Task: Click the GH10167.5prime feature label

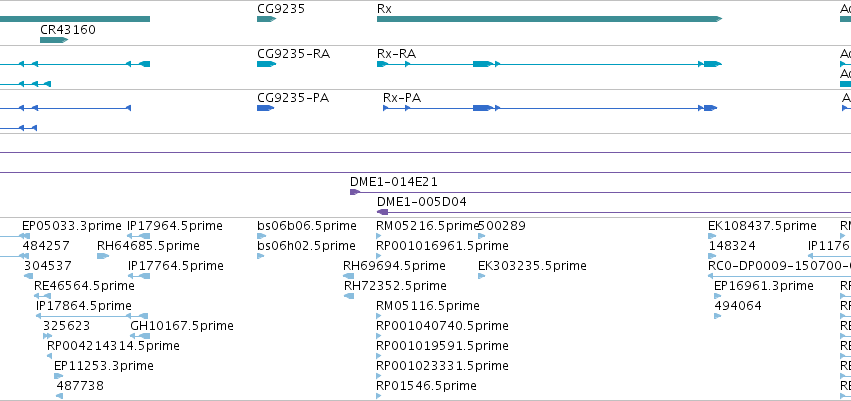Action: 182,326
